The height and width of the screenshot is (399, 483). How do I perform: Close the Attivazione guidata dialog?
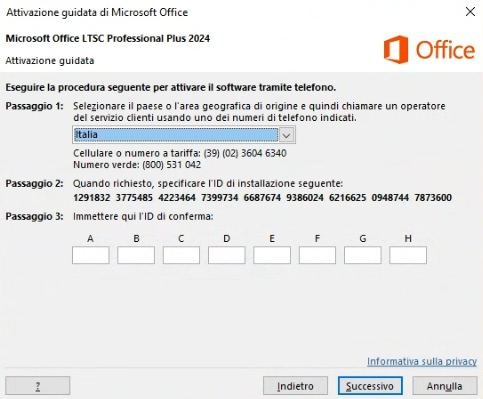coord(470,12)
